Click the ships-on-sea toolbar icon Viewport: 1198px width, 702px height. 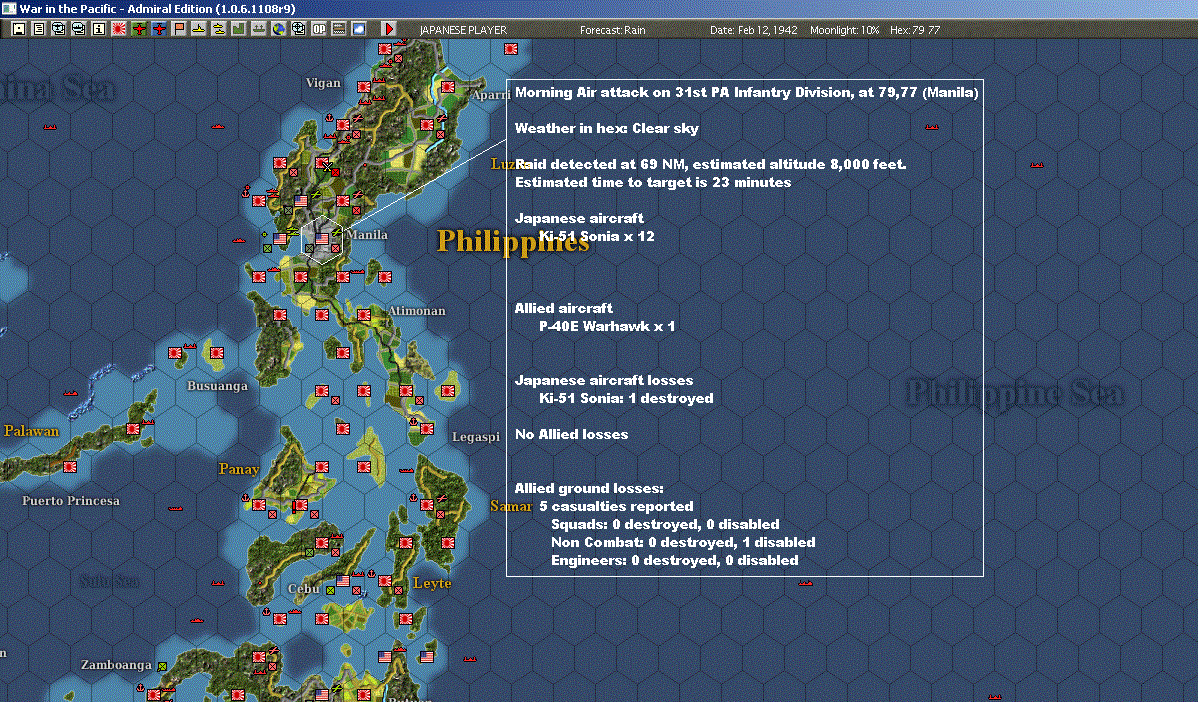point(258,29)
